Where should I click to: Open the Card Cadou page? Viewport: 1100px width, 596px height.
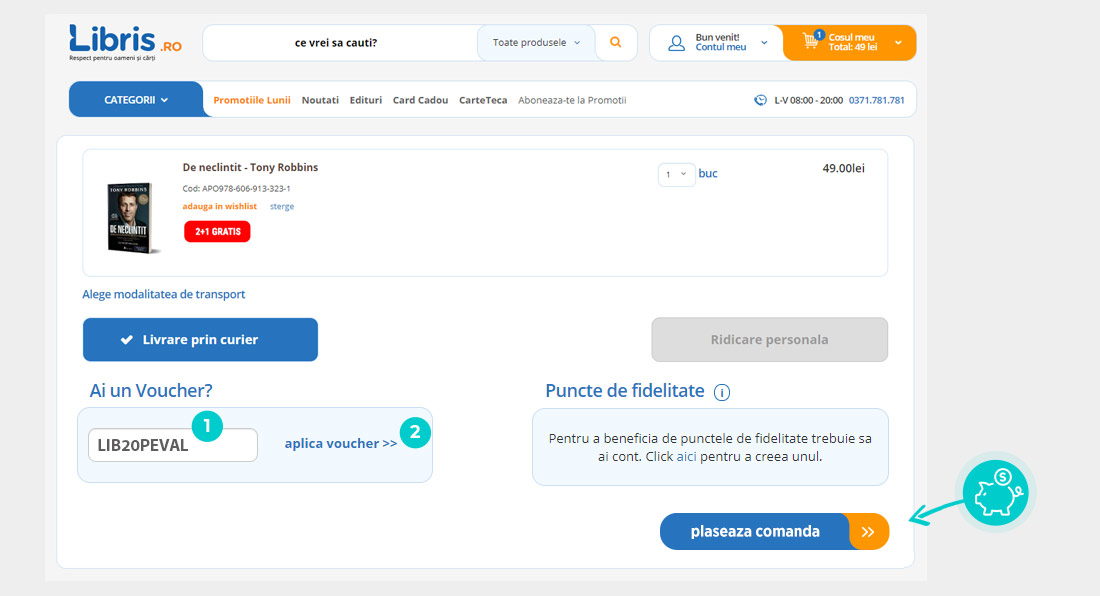click(x=420, y=100)
